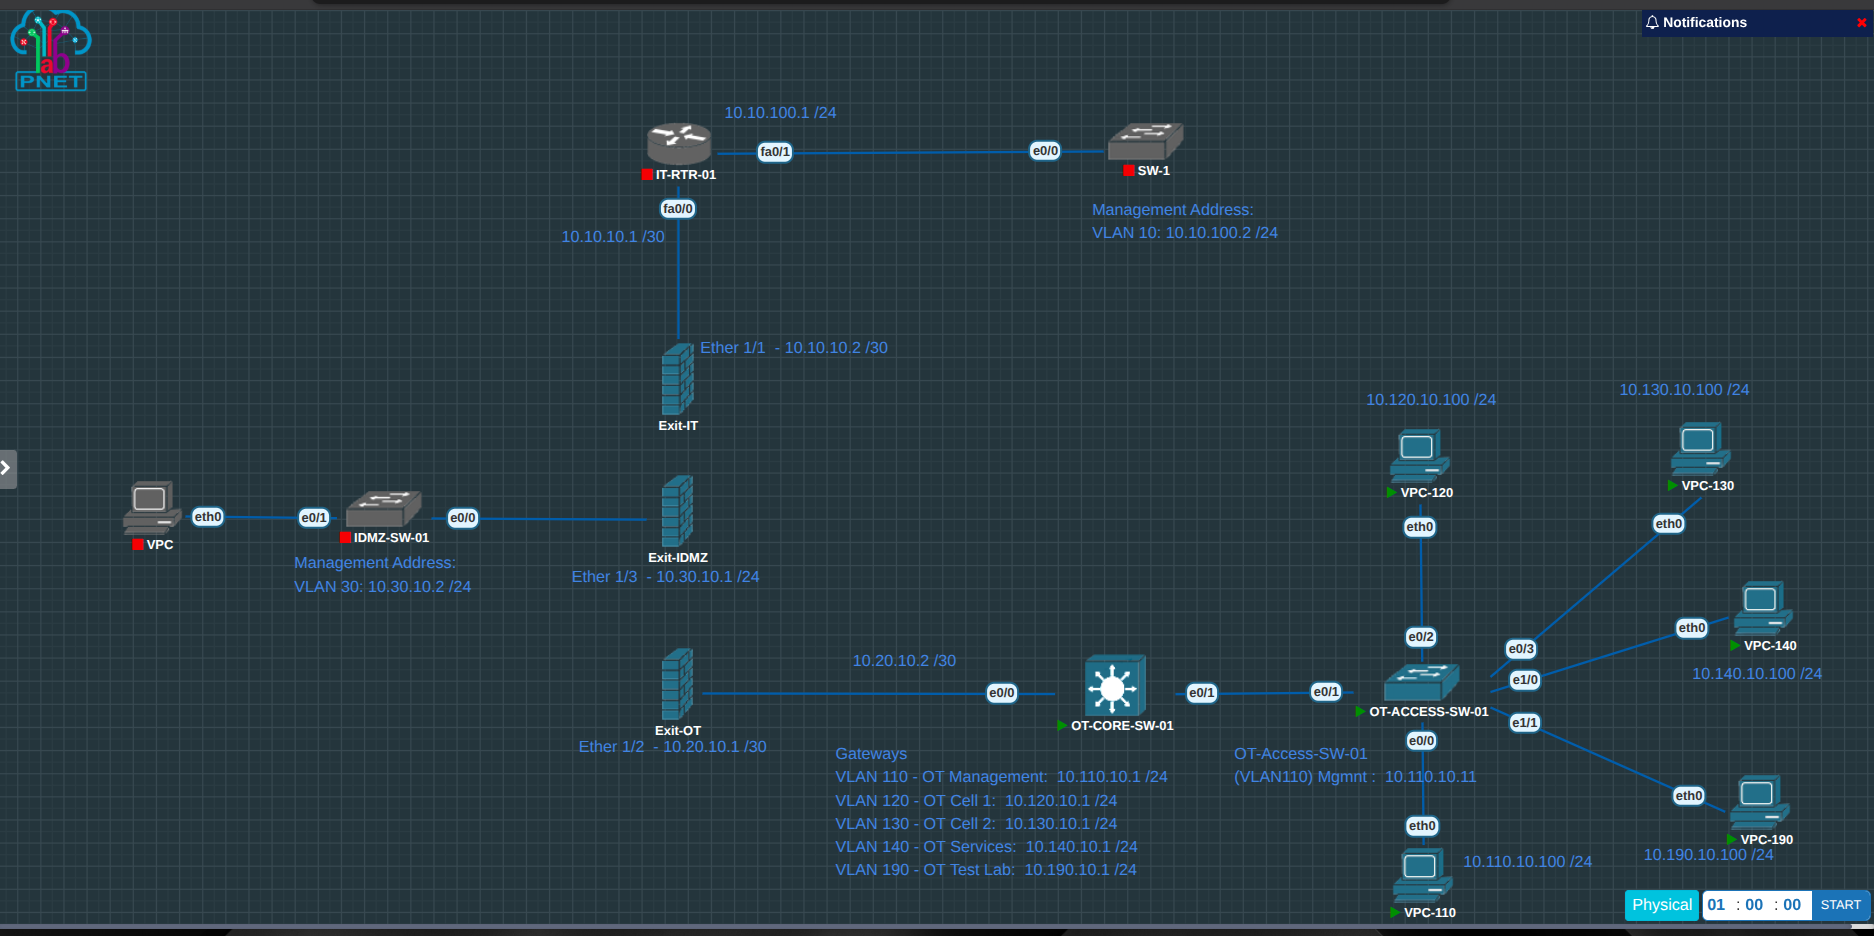Set the timer hours field
Image resolution: width=1874 pixels, height=936 pixels.
pyautogui.click(x=1716, y=905)
